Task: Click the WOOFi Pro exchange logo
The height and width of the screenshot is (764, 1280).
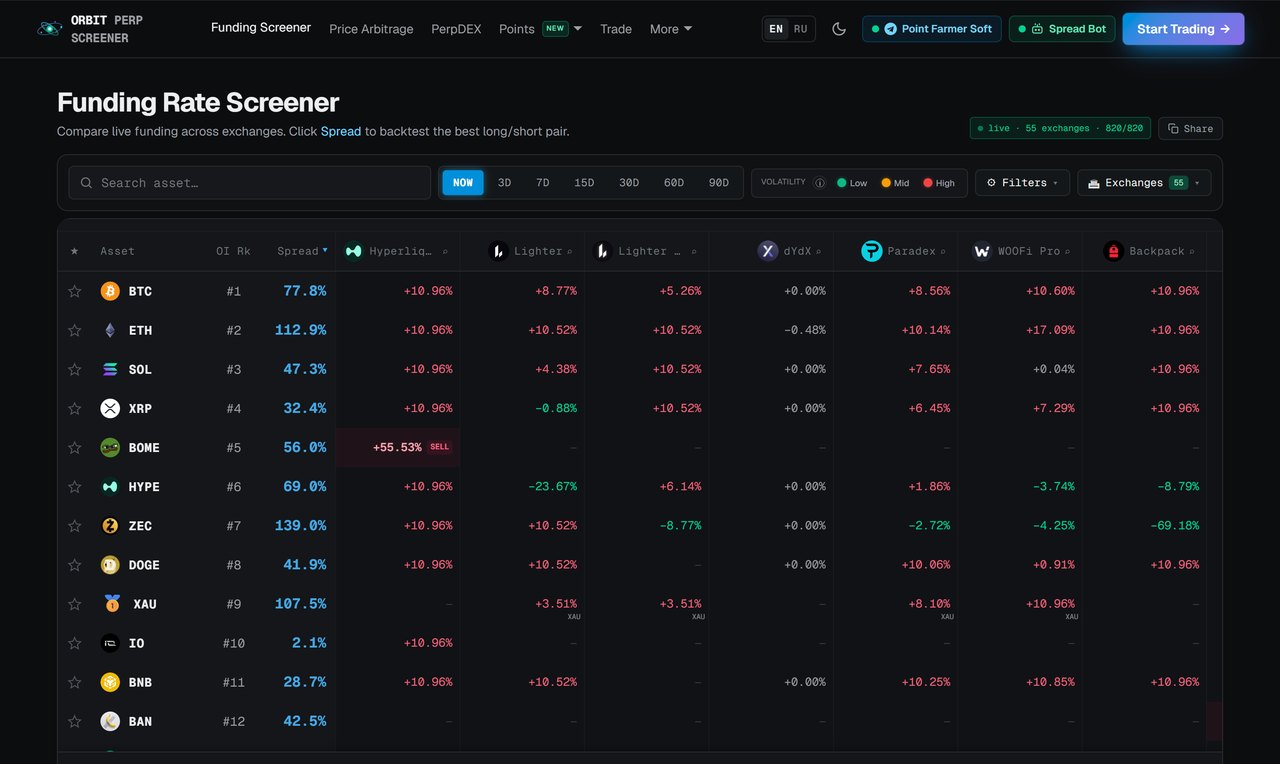Action: tap(982, 251)
